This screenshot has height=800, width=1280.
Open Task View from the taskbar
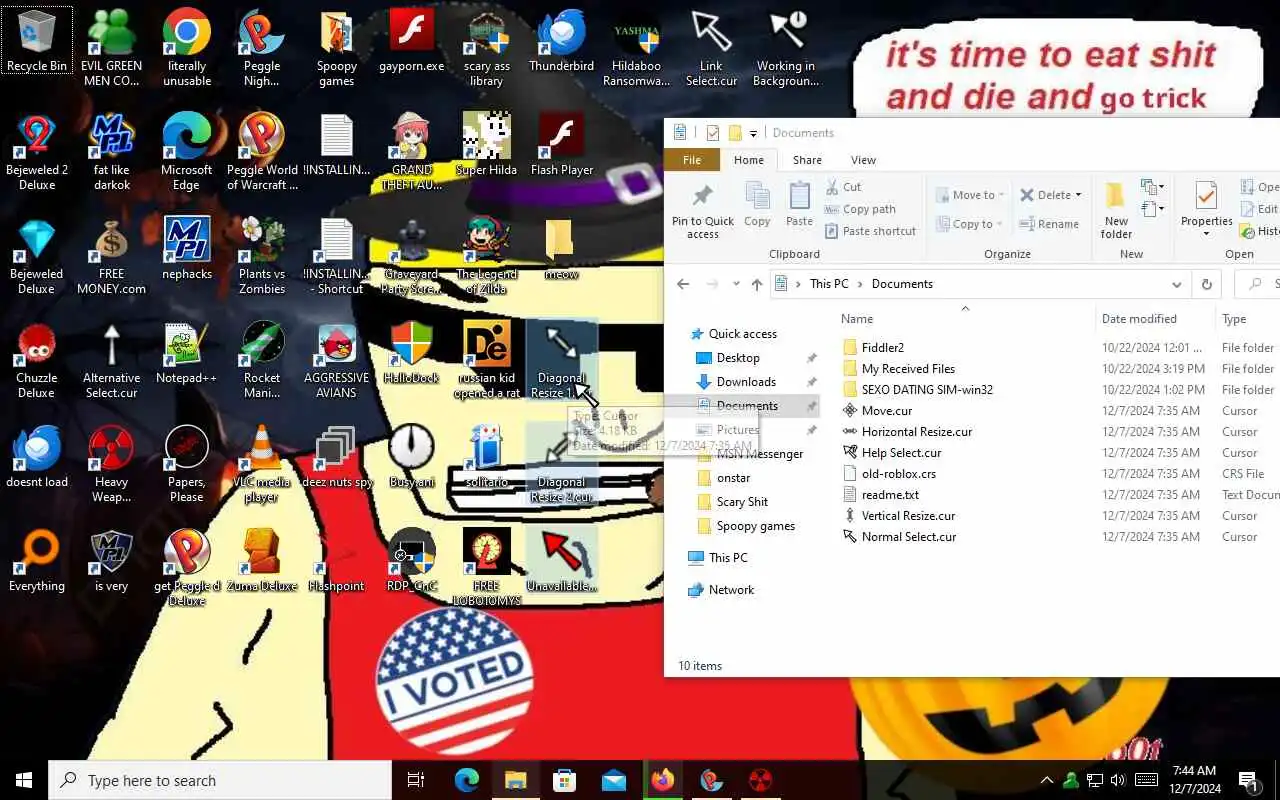416,780
